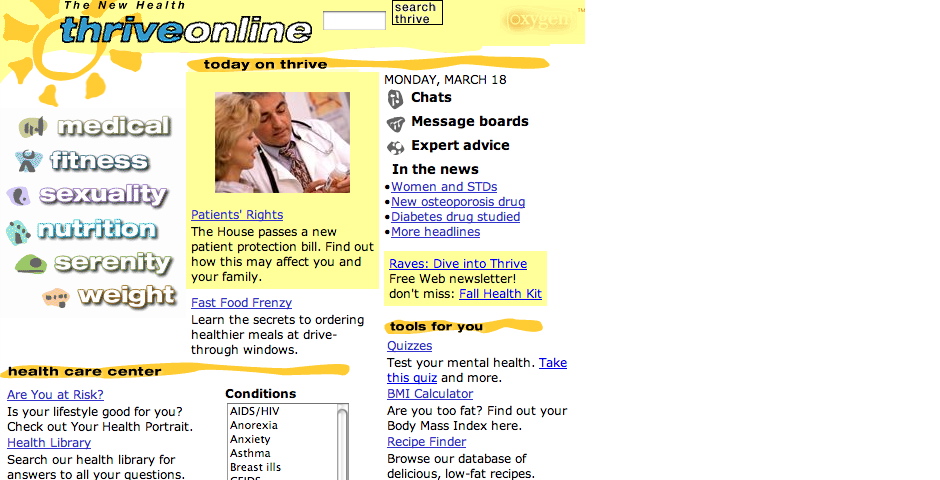Click the thriveonline logo
The height and width of the screenshot is (480, 940).
[186, 29]
